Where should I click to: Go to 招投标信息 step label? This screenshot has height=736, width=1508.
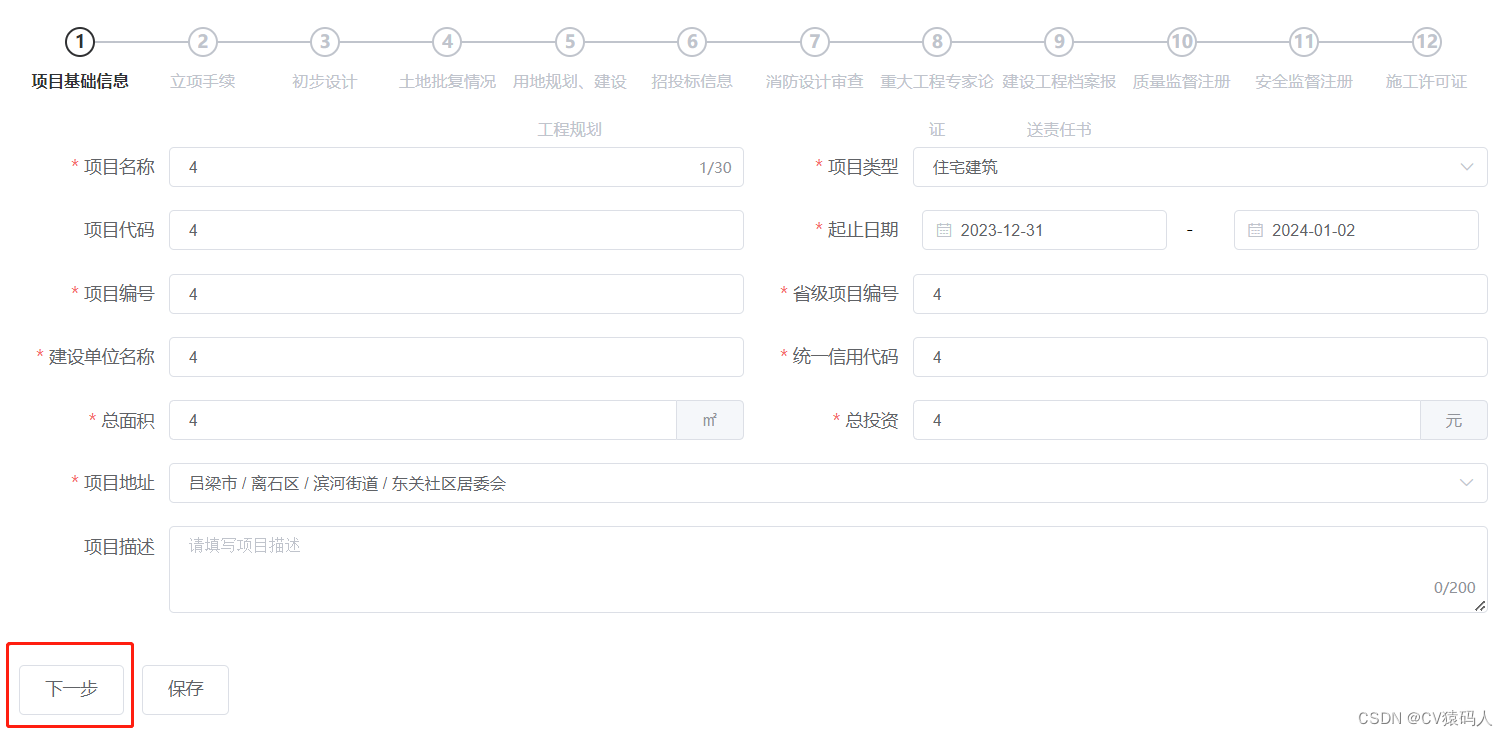pos(692,82)
